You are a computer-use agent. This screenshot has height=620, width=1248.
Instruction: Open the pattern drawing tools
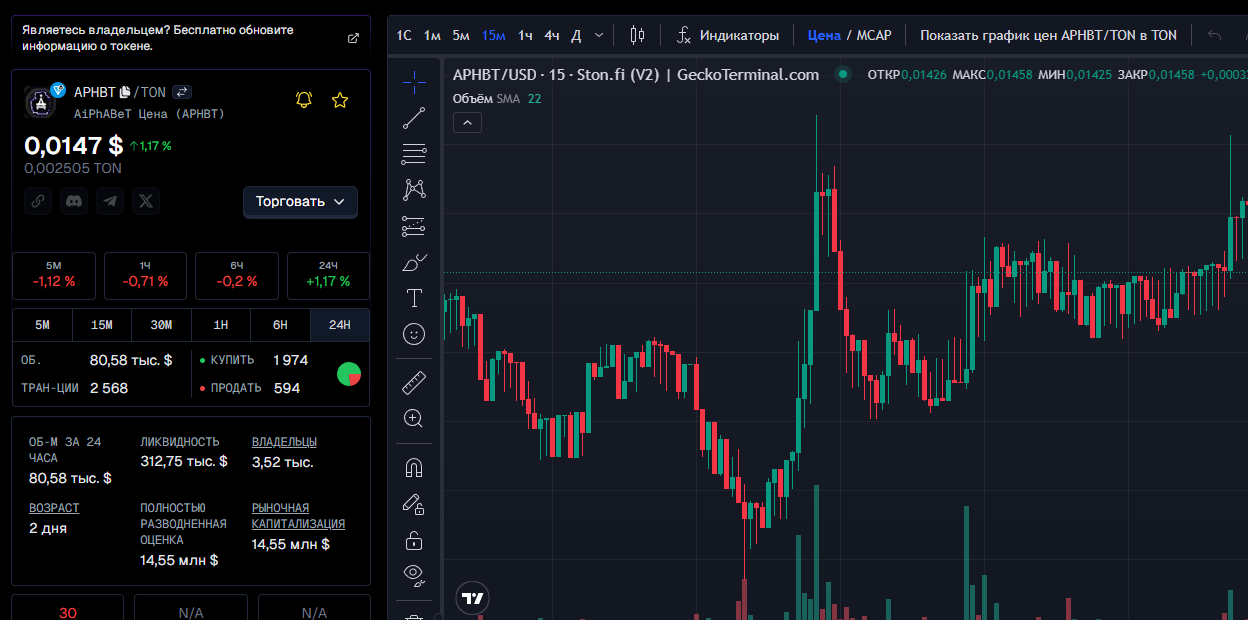(414, 189)
